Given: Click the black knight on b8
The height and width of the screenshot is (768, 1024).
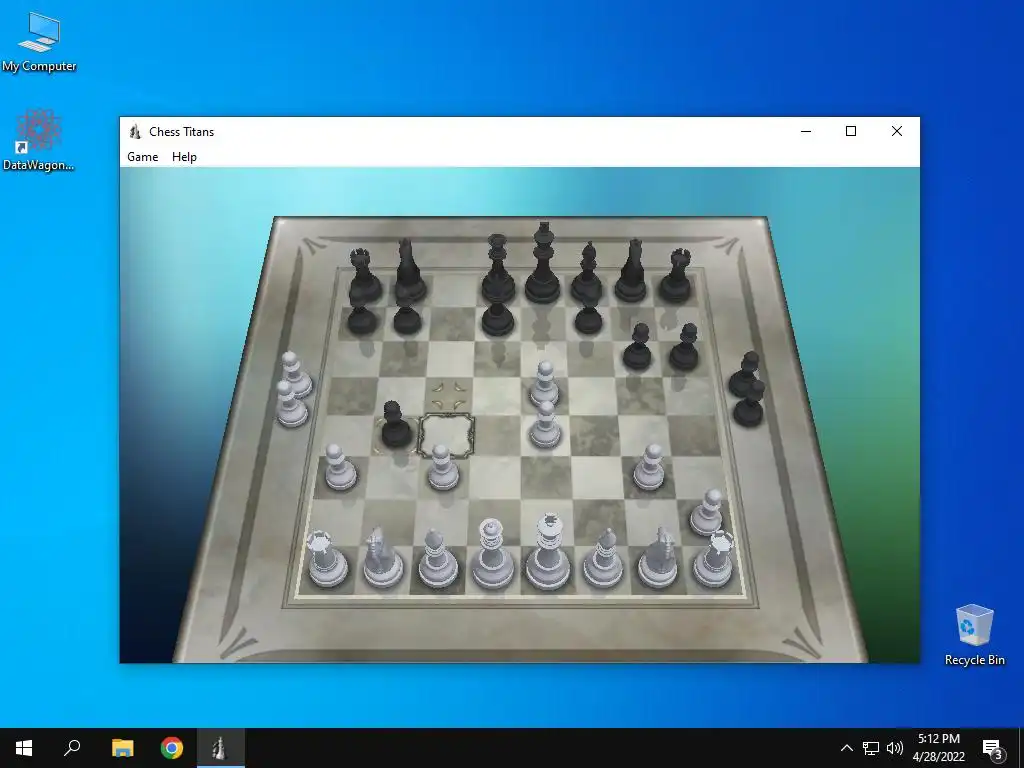Looking at the screenshot, I should click(409, 270).
